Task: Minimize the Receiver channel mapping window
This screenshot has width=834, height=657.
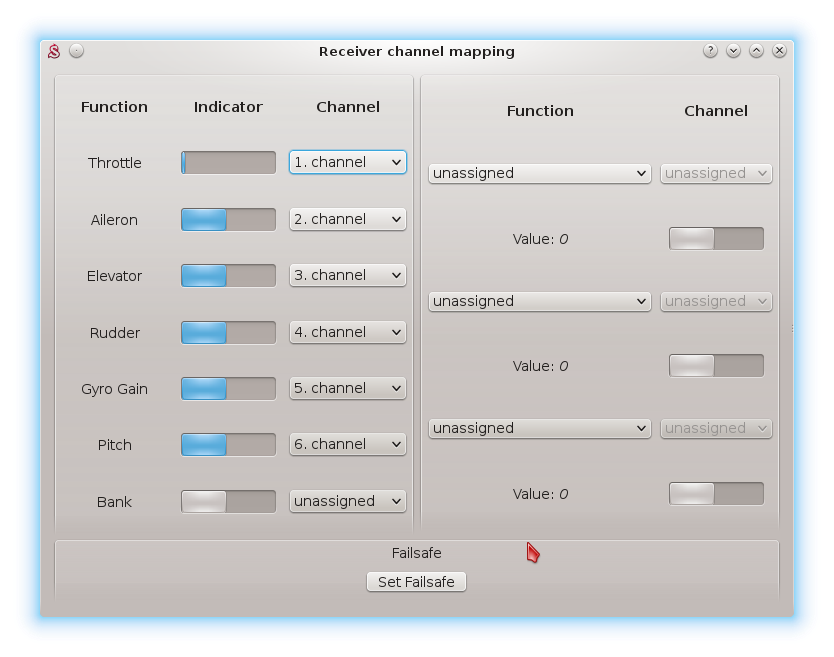Action: pyautogui.click(x=733, y=51)
